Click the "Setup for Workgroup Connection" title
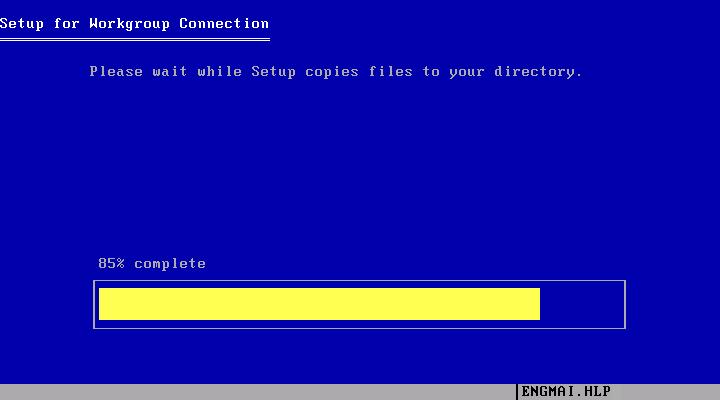 135,23
